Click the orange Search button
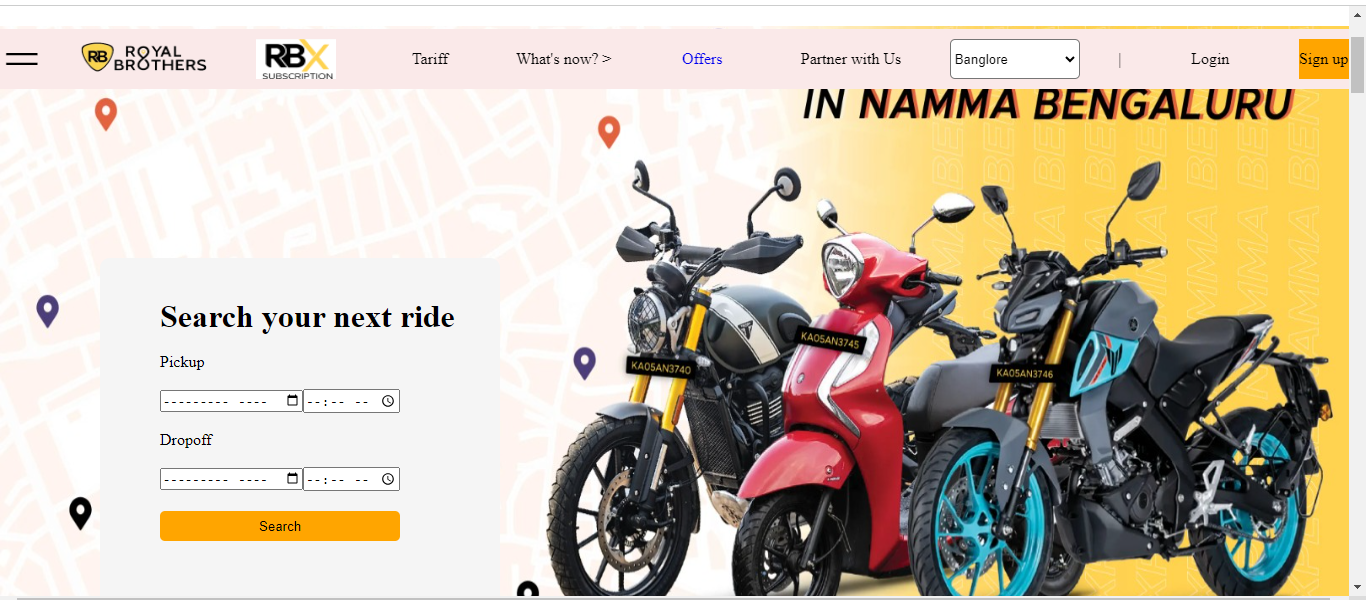1366x600 pixels. [280, 526]
